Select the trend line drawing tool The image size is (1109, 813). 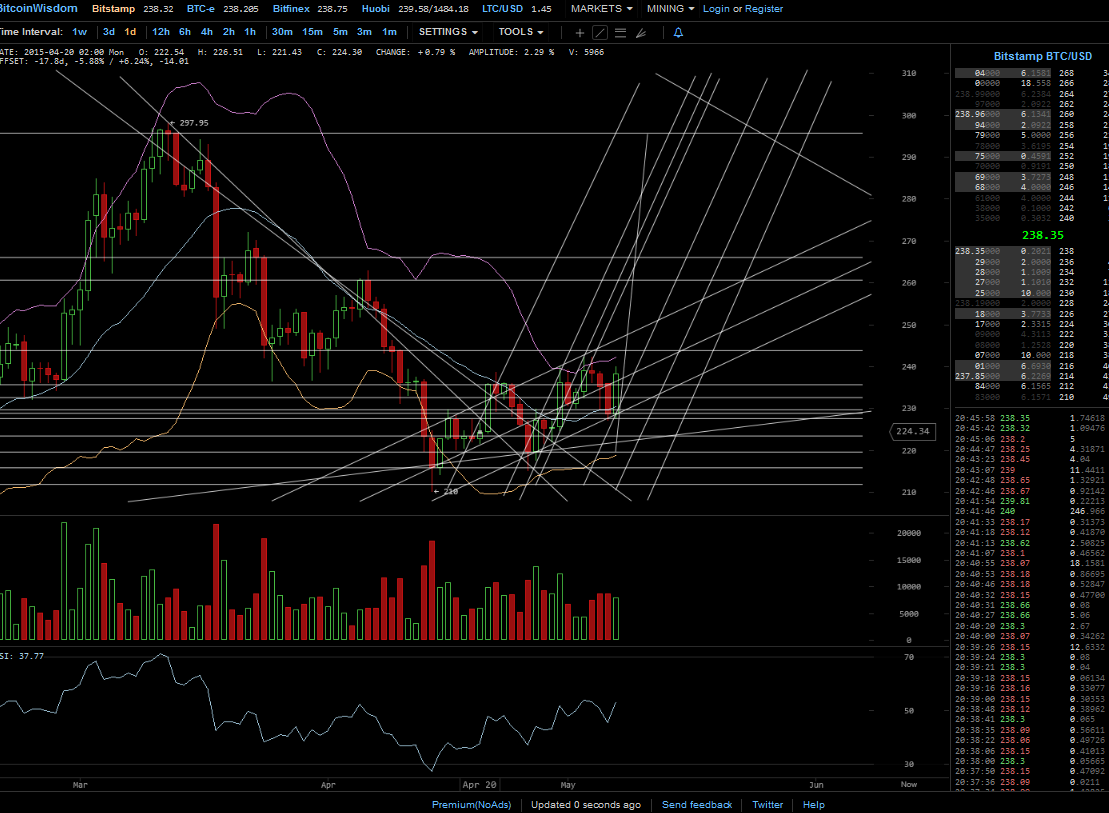pos(600,33)
